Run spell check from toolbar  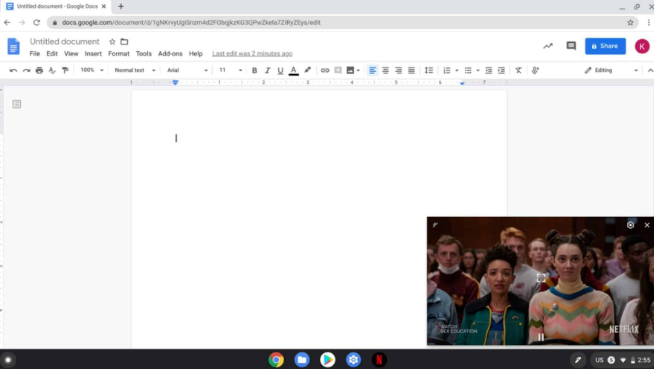tap(52, 70)
